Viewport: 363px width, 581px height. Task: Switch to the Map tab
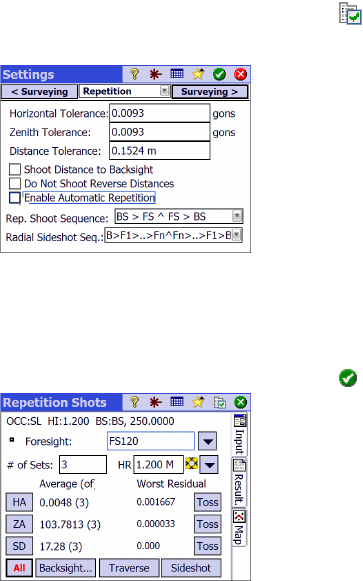[x=240, y=528]
